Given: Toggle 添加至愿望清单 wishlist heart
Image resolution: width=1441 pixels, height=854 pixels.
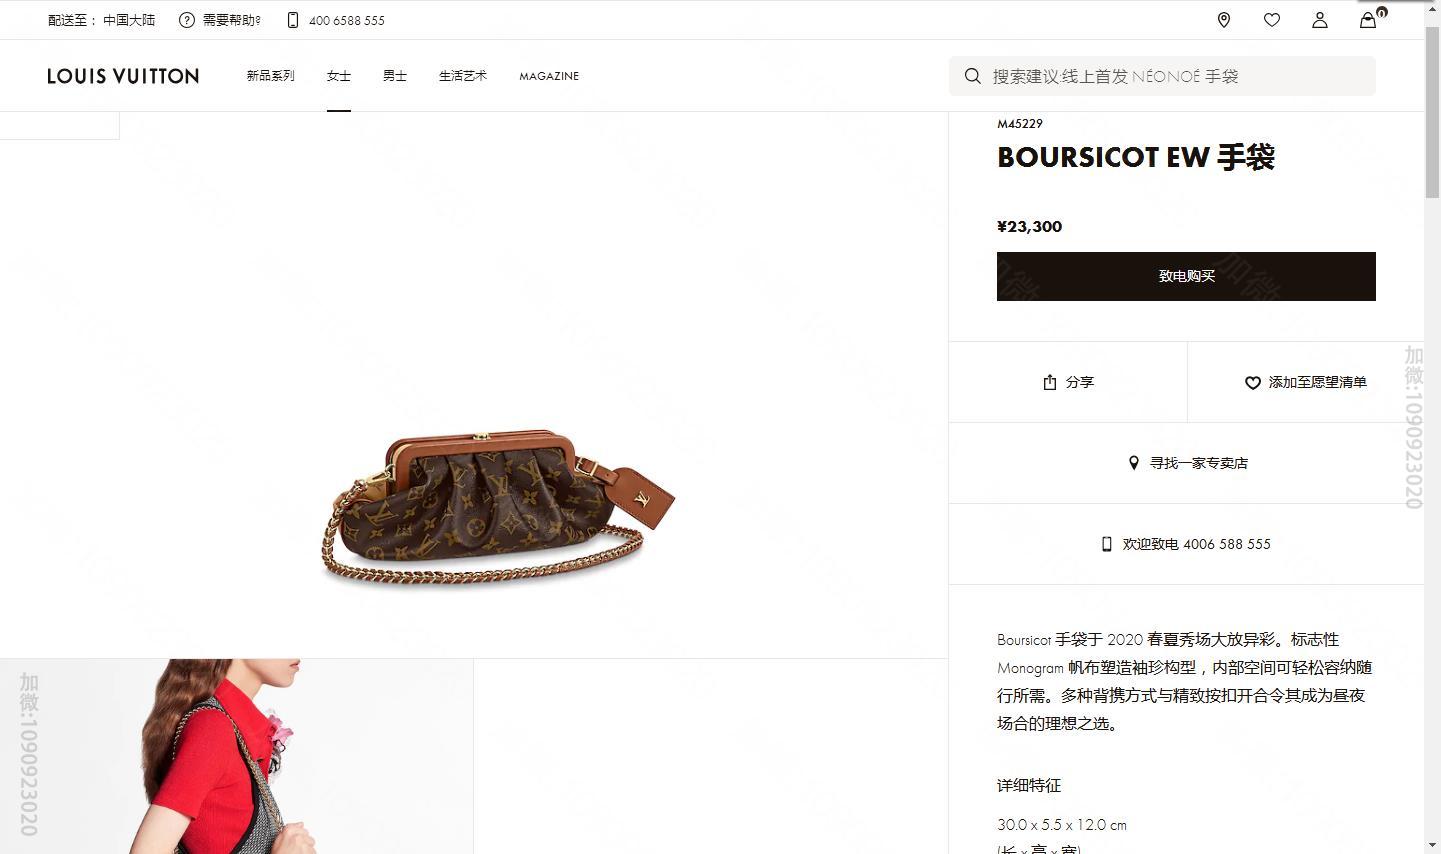Looking at the screenshot, I should [1252, 382].
